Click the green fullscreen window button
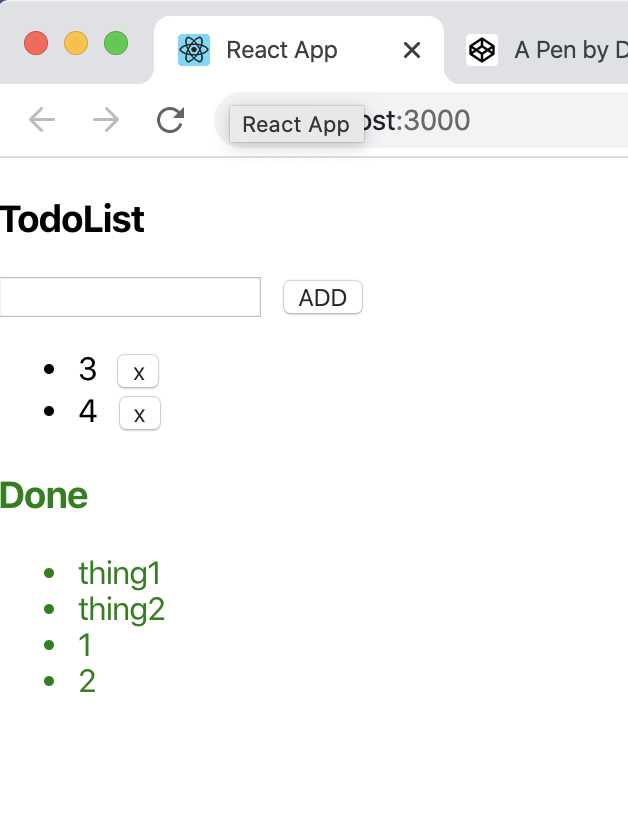 coord(116,43)
